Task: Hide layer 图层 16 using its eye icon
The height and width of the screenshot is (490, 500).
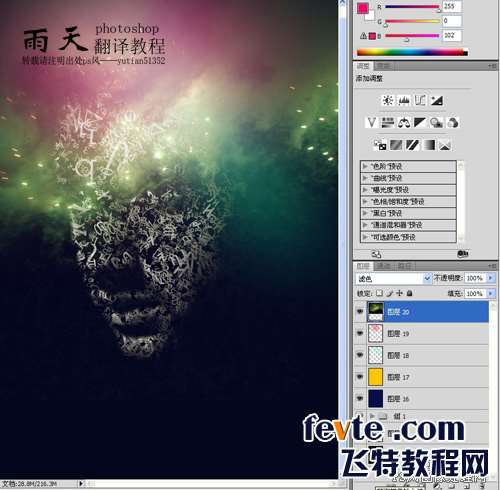Action: pos(360,398)
